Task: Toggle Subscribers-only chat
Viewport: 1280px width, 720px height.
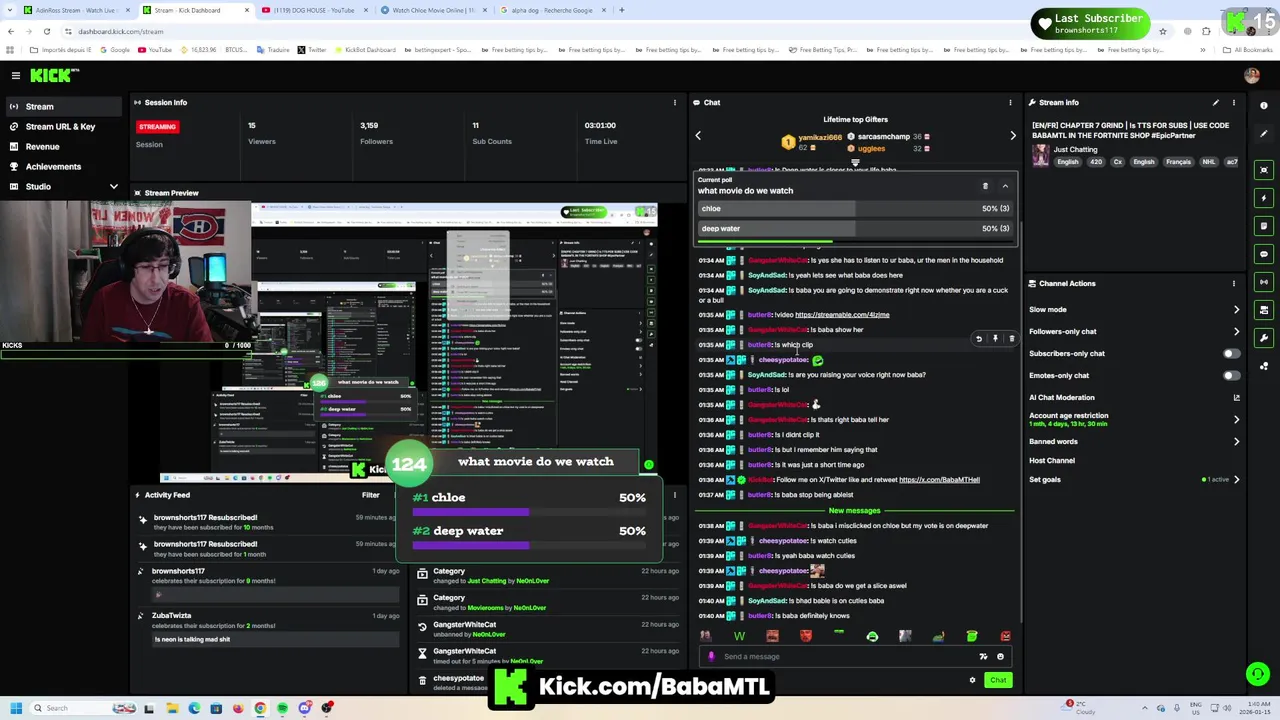Action: [x=1232, y=353]
